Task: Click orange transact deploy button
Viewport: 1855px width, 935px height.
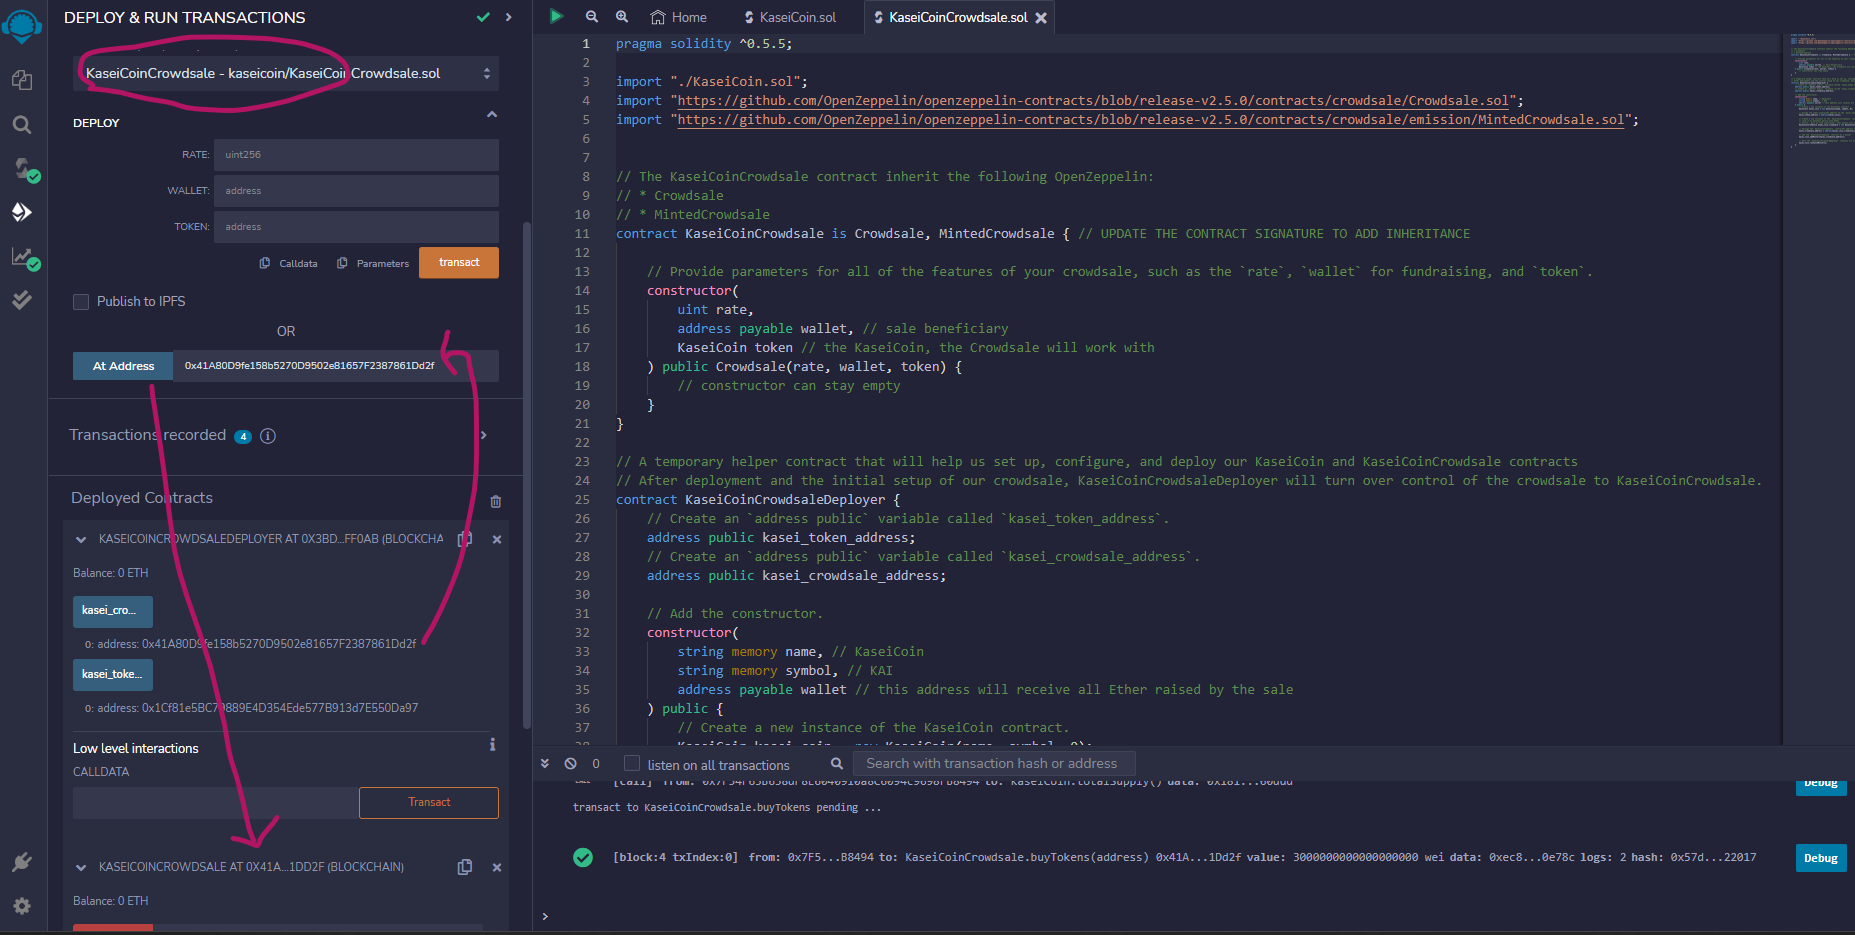Action: point(459,263)
